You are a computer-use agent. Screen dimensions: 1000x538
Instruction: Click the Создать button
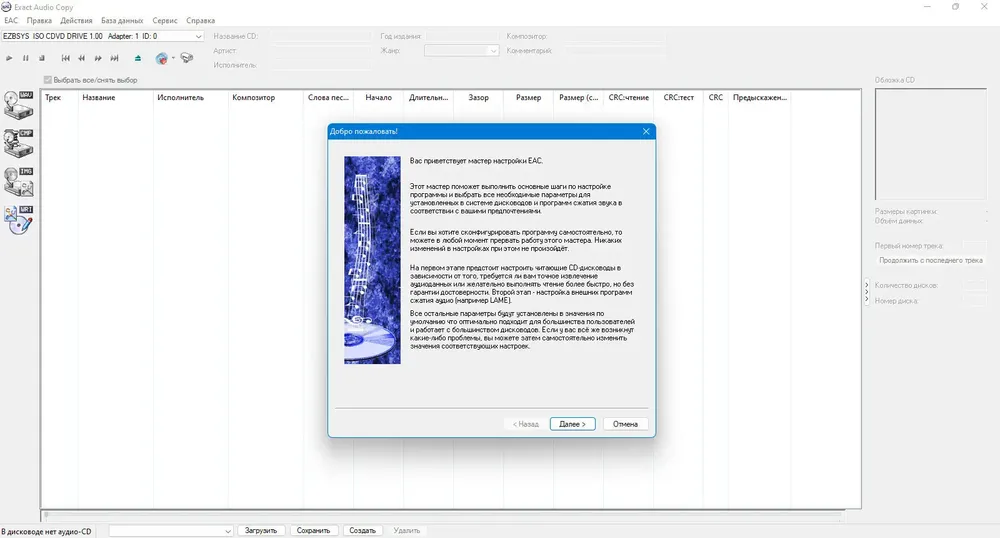(x=362, y=530)
